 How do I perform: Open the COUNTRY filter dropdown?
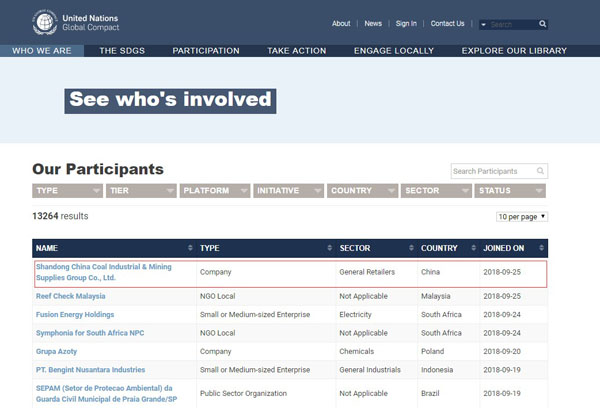click(361, 190)
